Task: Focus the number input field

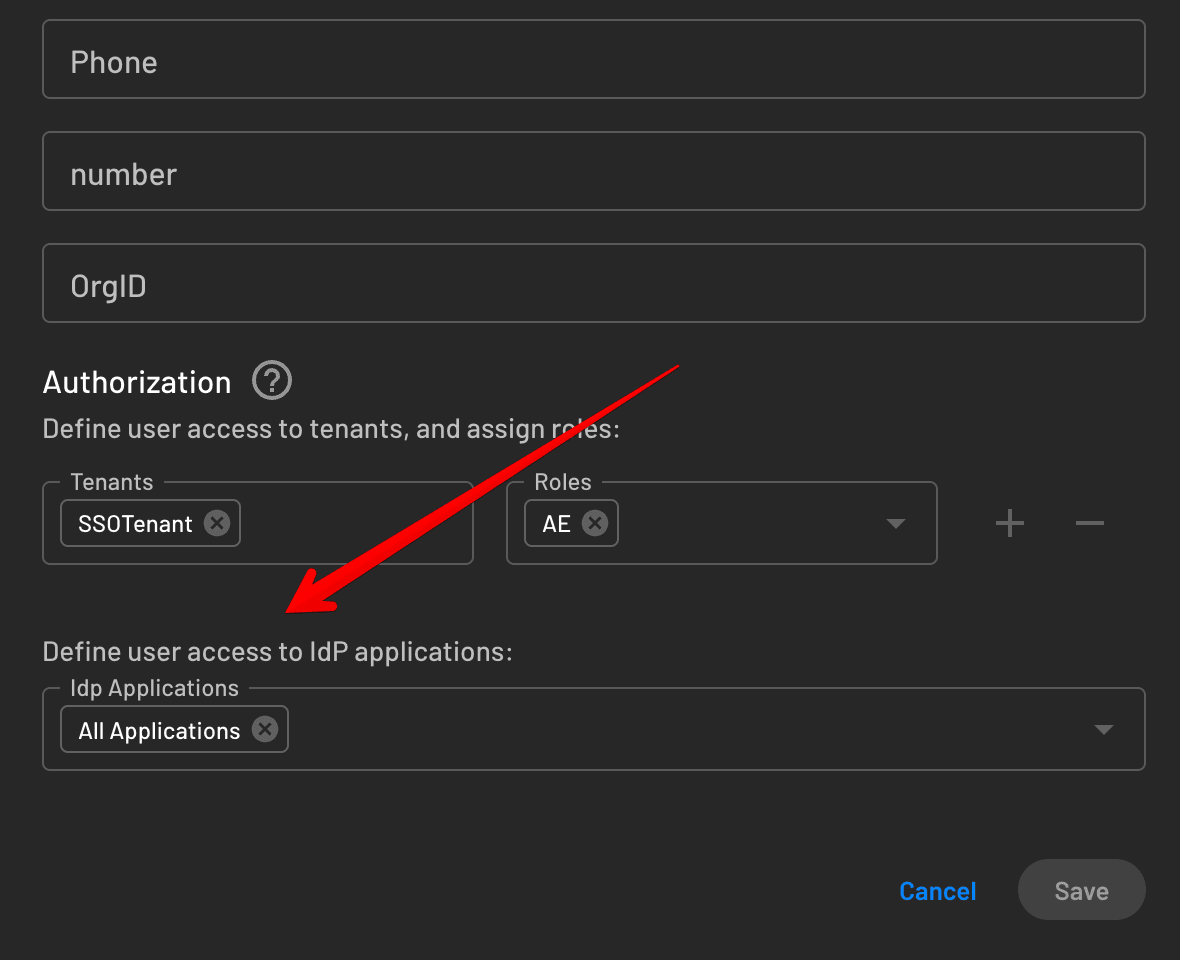Action: pos(594,172)
